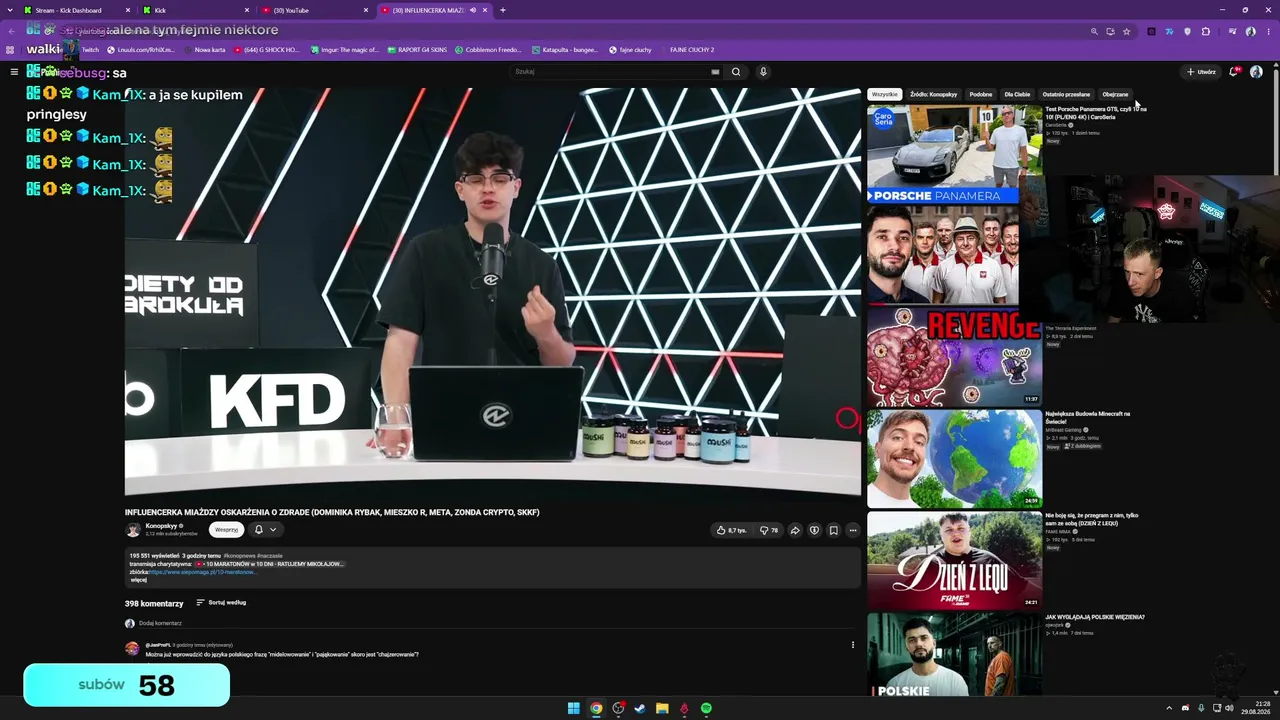Open the Imgur bookmark in bookmarks bar
This screenshot has height=720, width=1280.
345,50
